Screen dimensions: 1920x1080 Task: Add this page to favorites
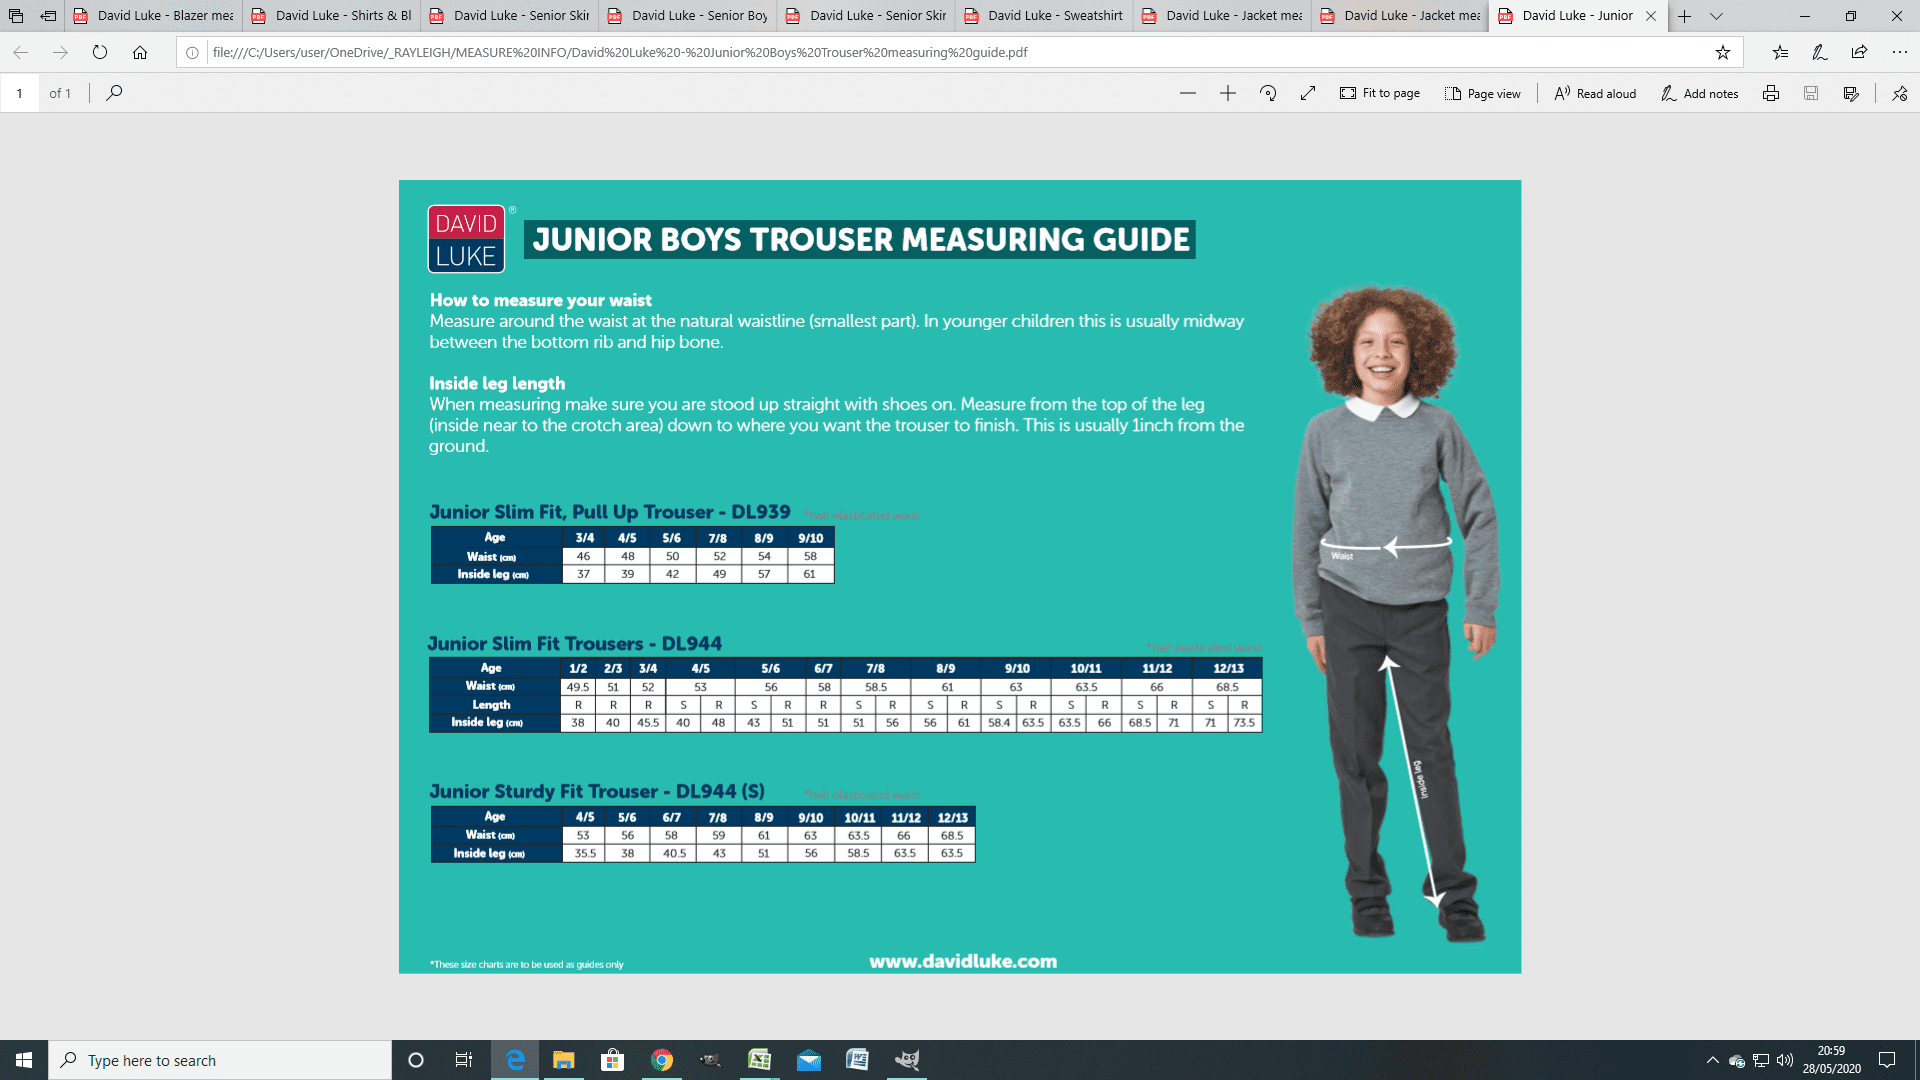click(x=1723, y=52)
